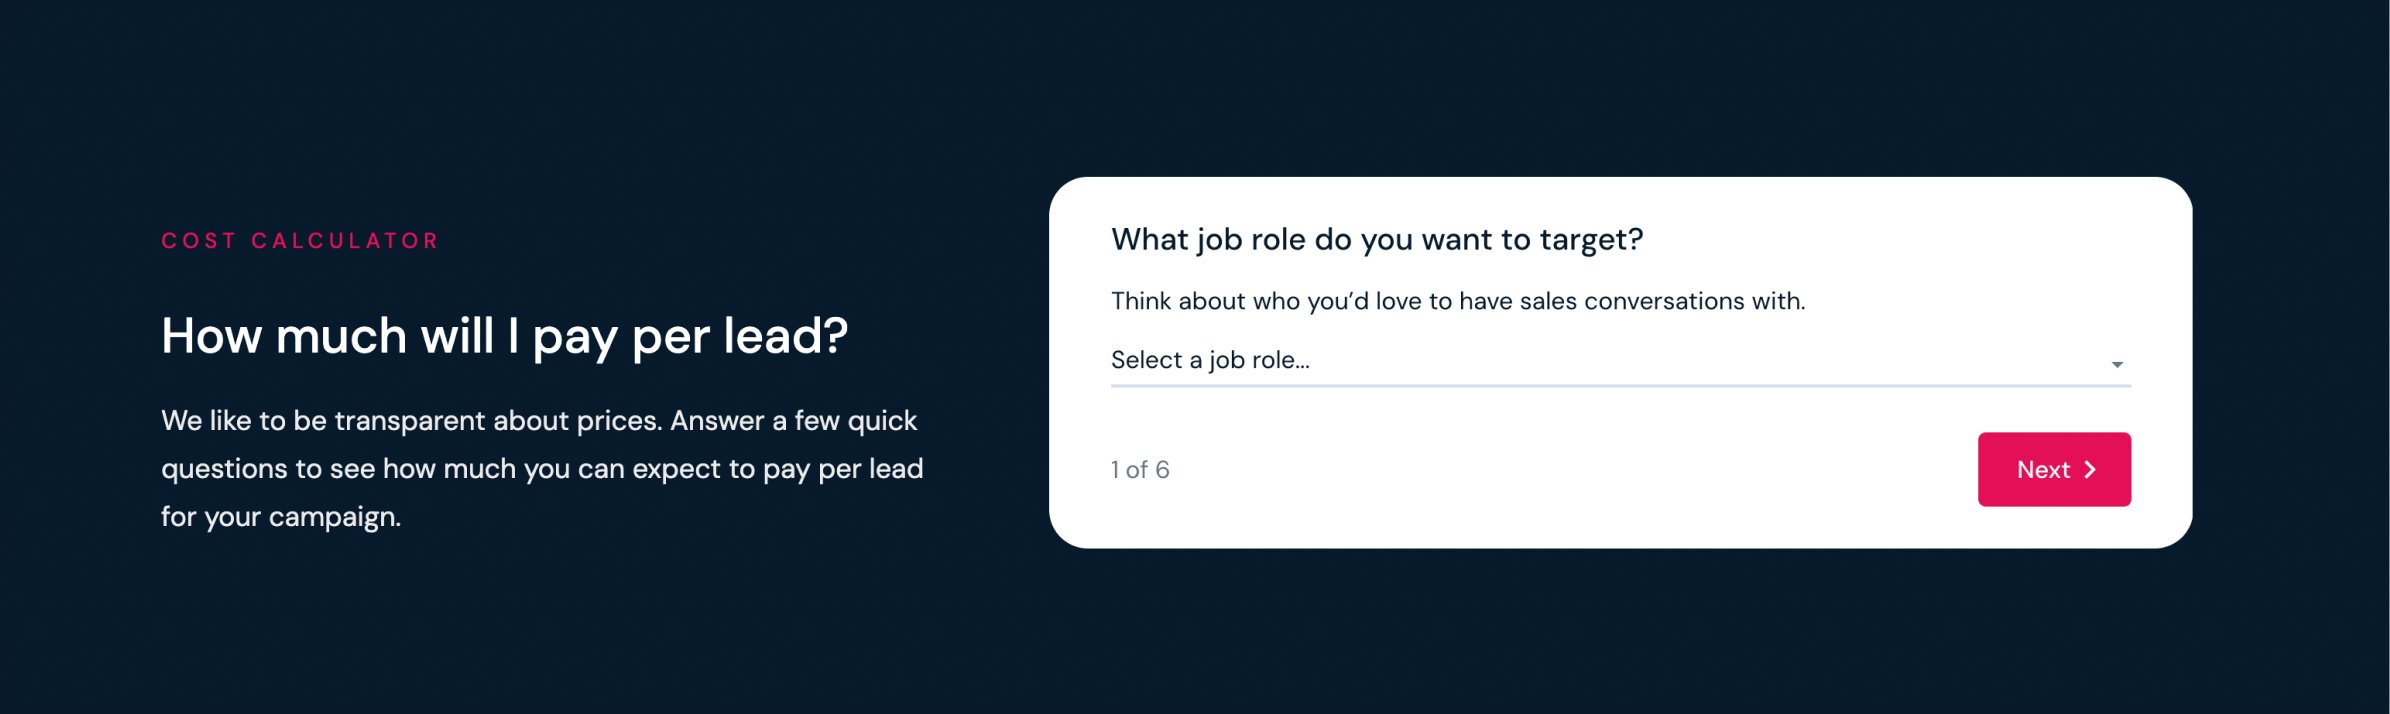Click "sales conversations with." in helper text
Screen dimensions: 2390x714
1662,301
